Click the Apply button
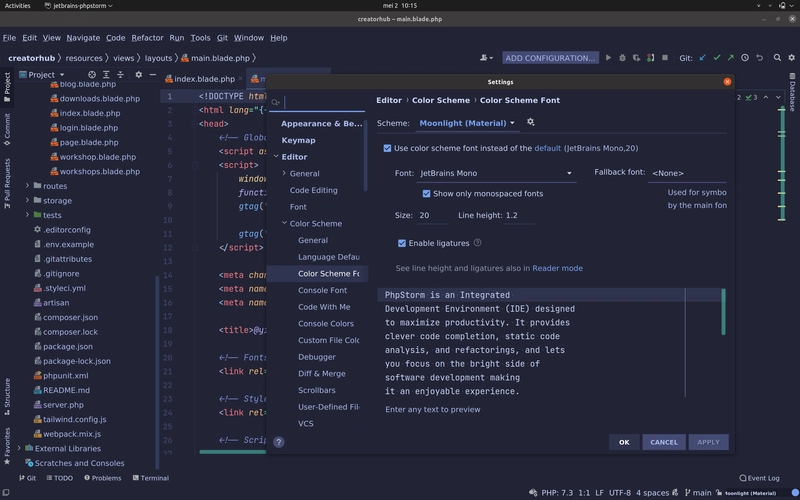800x500 pixels. [x=708, y=442]
